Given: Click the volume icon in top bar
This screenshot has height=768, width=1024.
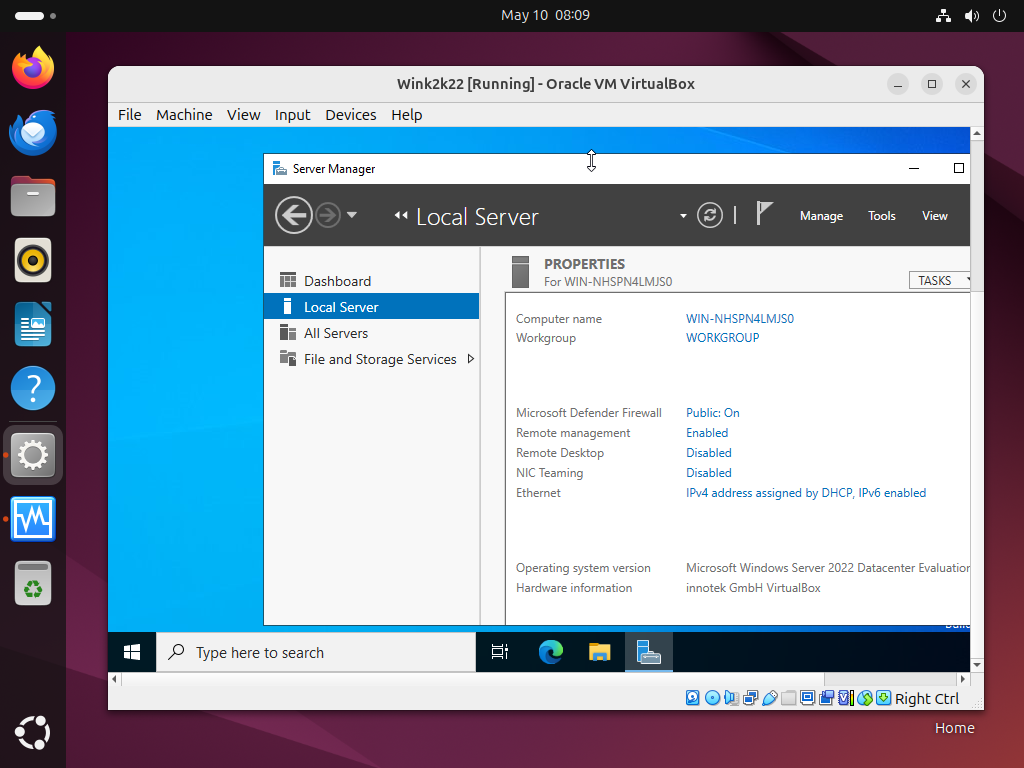Looking at the screenshot, I should tap(972, 16).
